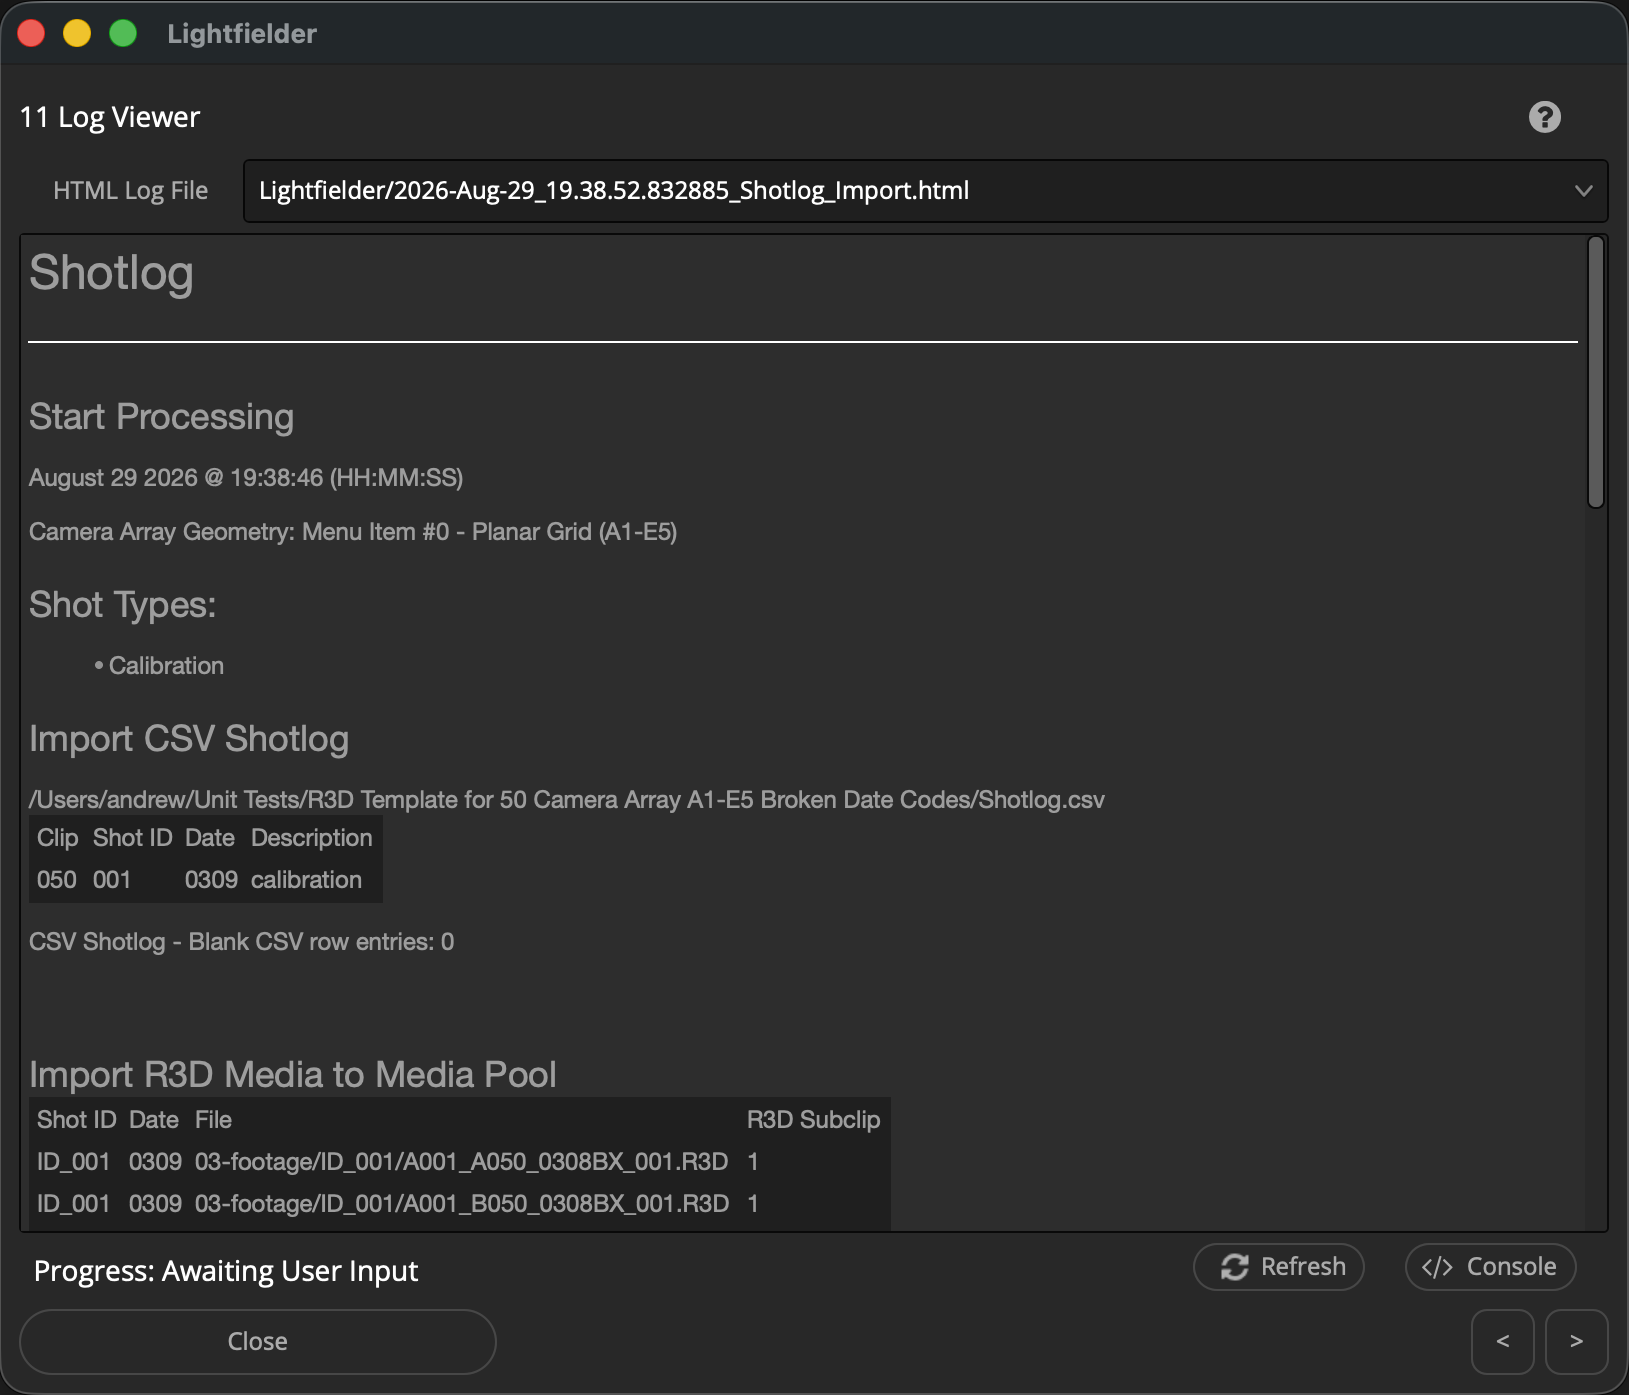Click the Refresh button
Image resolution: width=1629 pixels, height=1395 pixels.
click(1279, 1267)
